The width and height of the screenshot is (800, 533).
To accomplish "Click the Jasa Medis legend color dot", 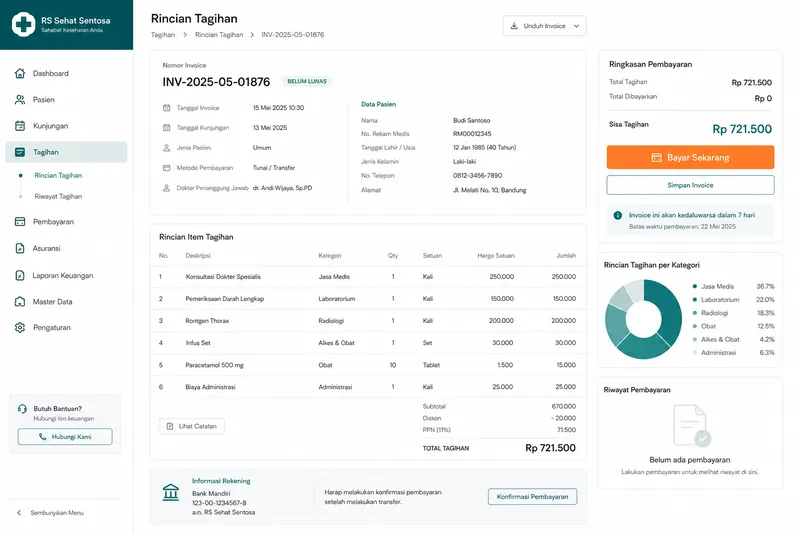I will coord(694,287).
